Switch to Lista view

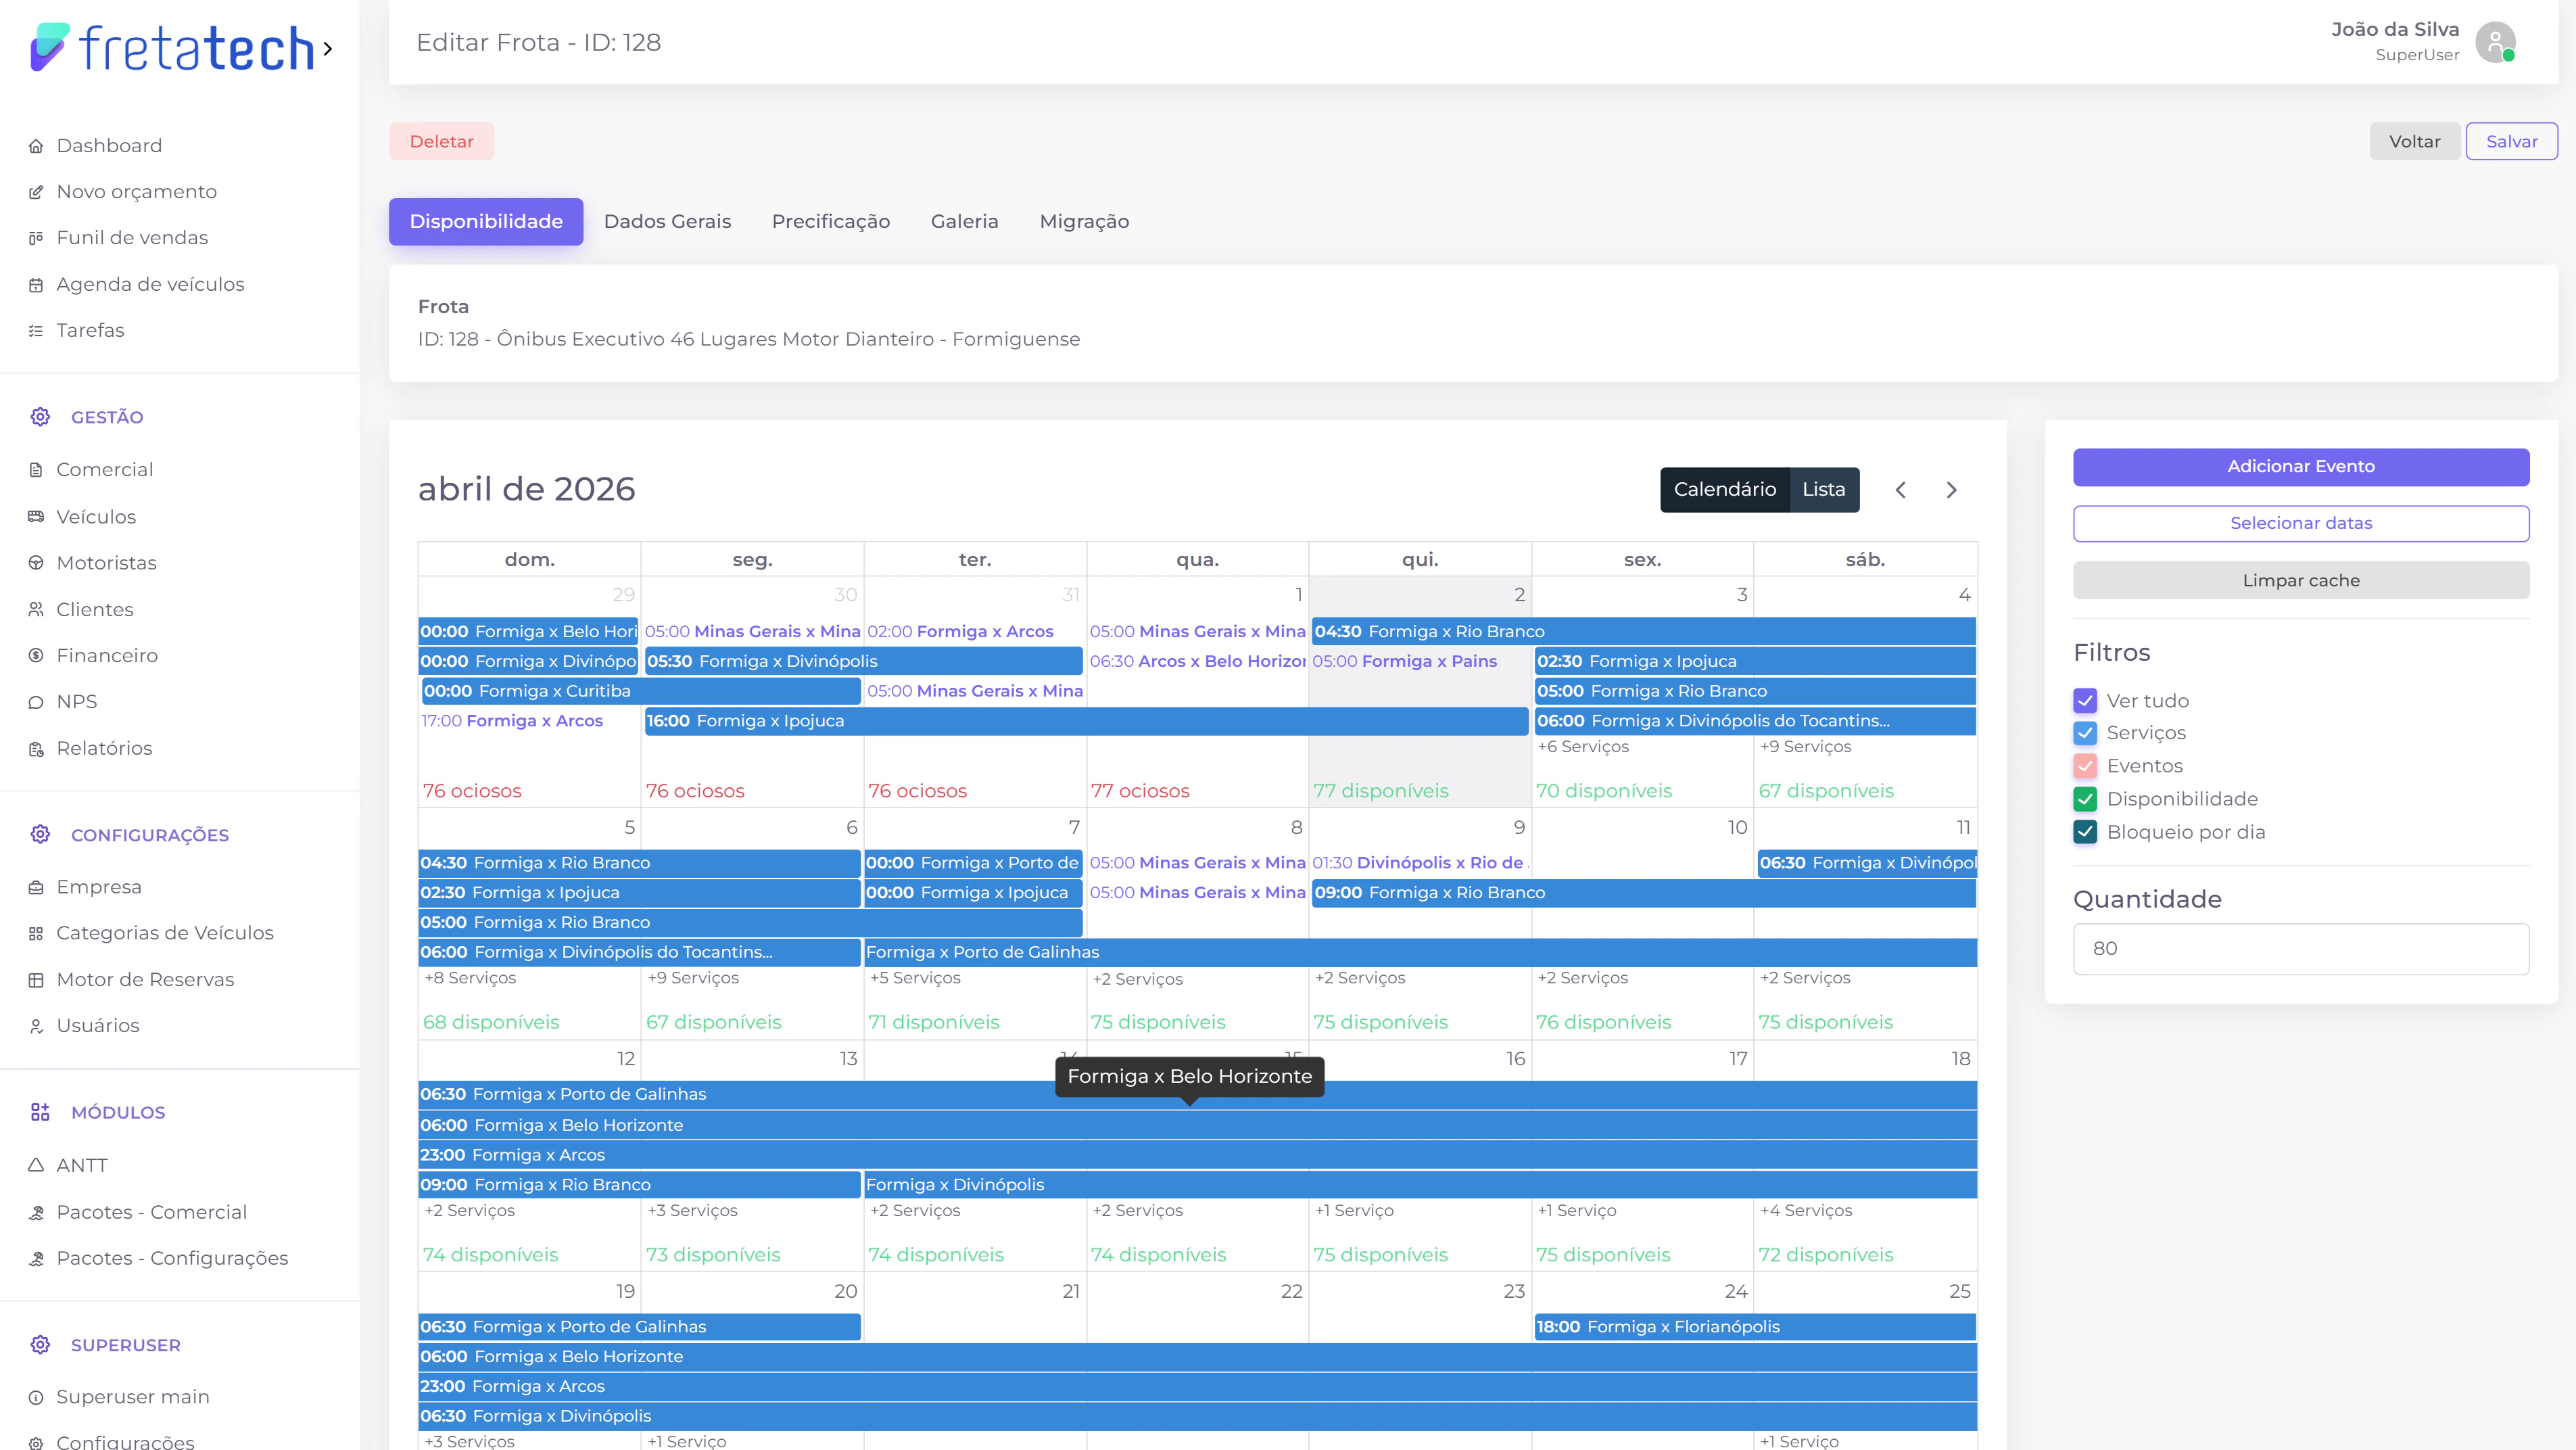pos(1823,490)
